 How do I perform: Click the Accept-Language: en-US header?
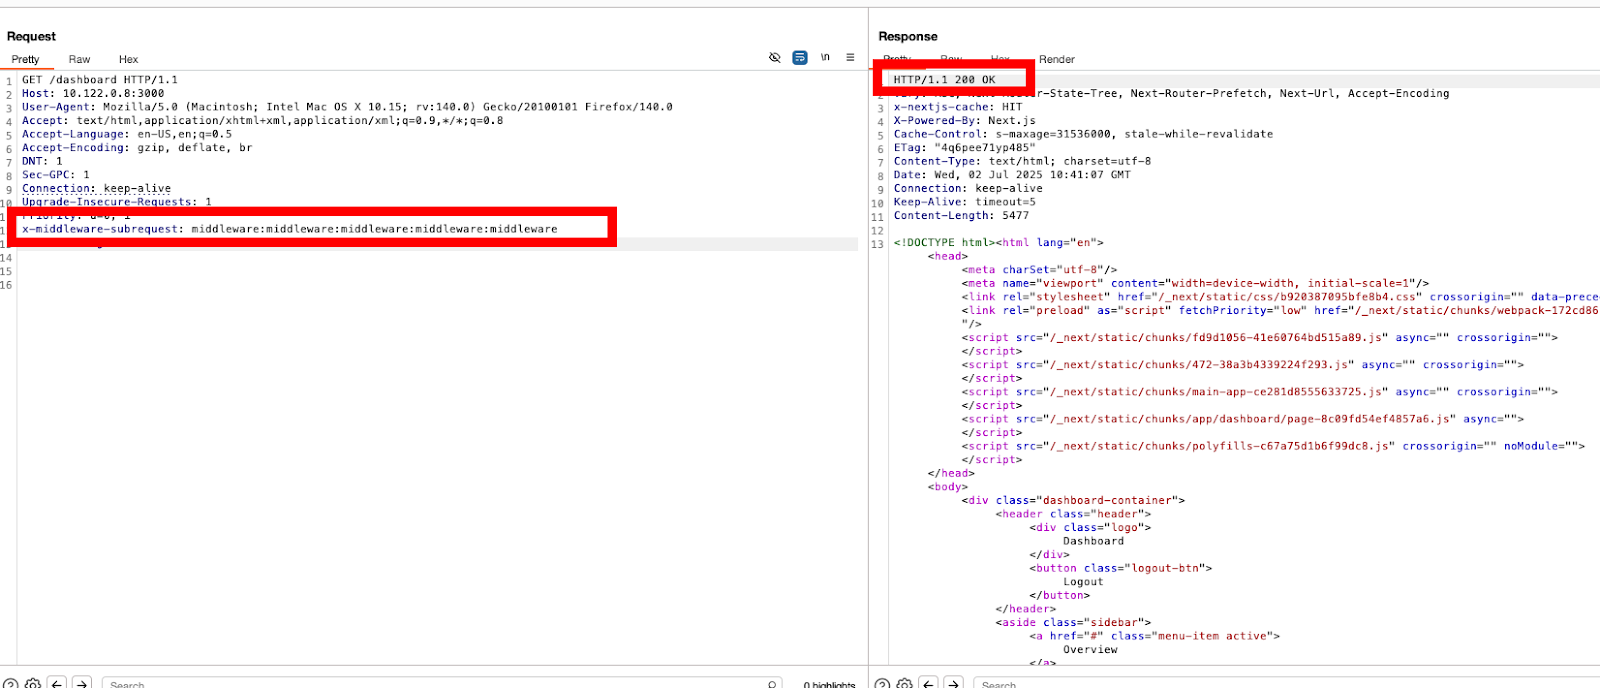(127, 134)
